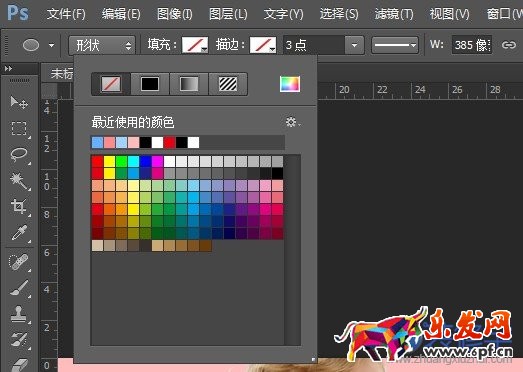Set fill type to no color
The height and width of the screenshot is (372, 523).
coord(111,84)
